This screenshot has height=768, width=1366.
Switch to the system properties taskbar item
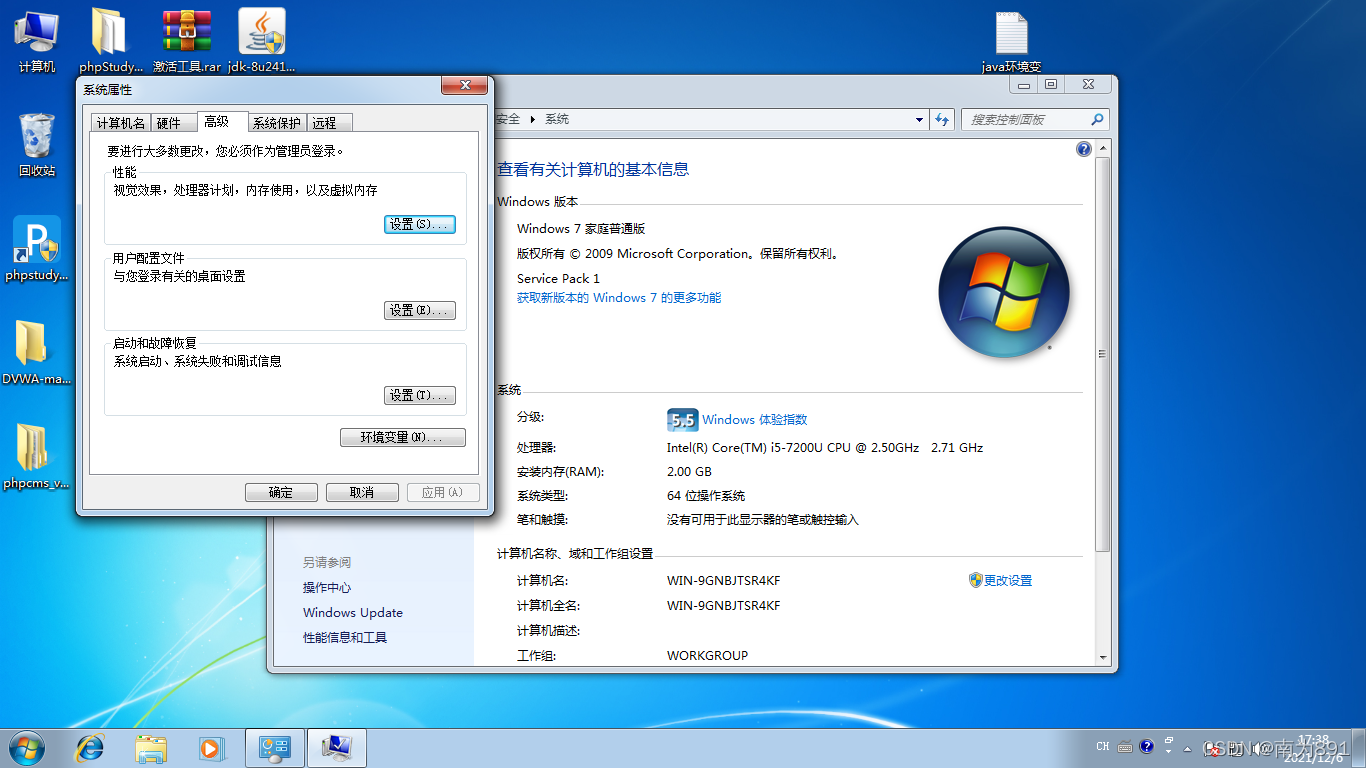[337, 748]
